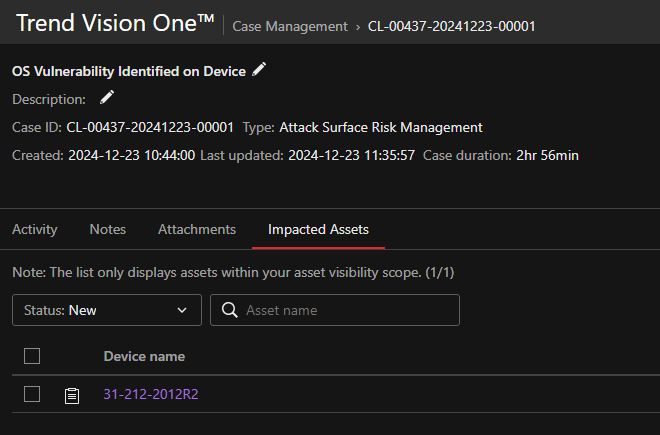Click the pencil icon beside the case title

260,69
